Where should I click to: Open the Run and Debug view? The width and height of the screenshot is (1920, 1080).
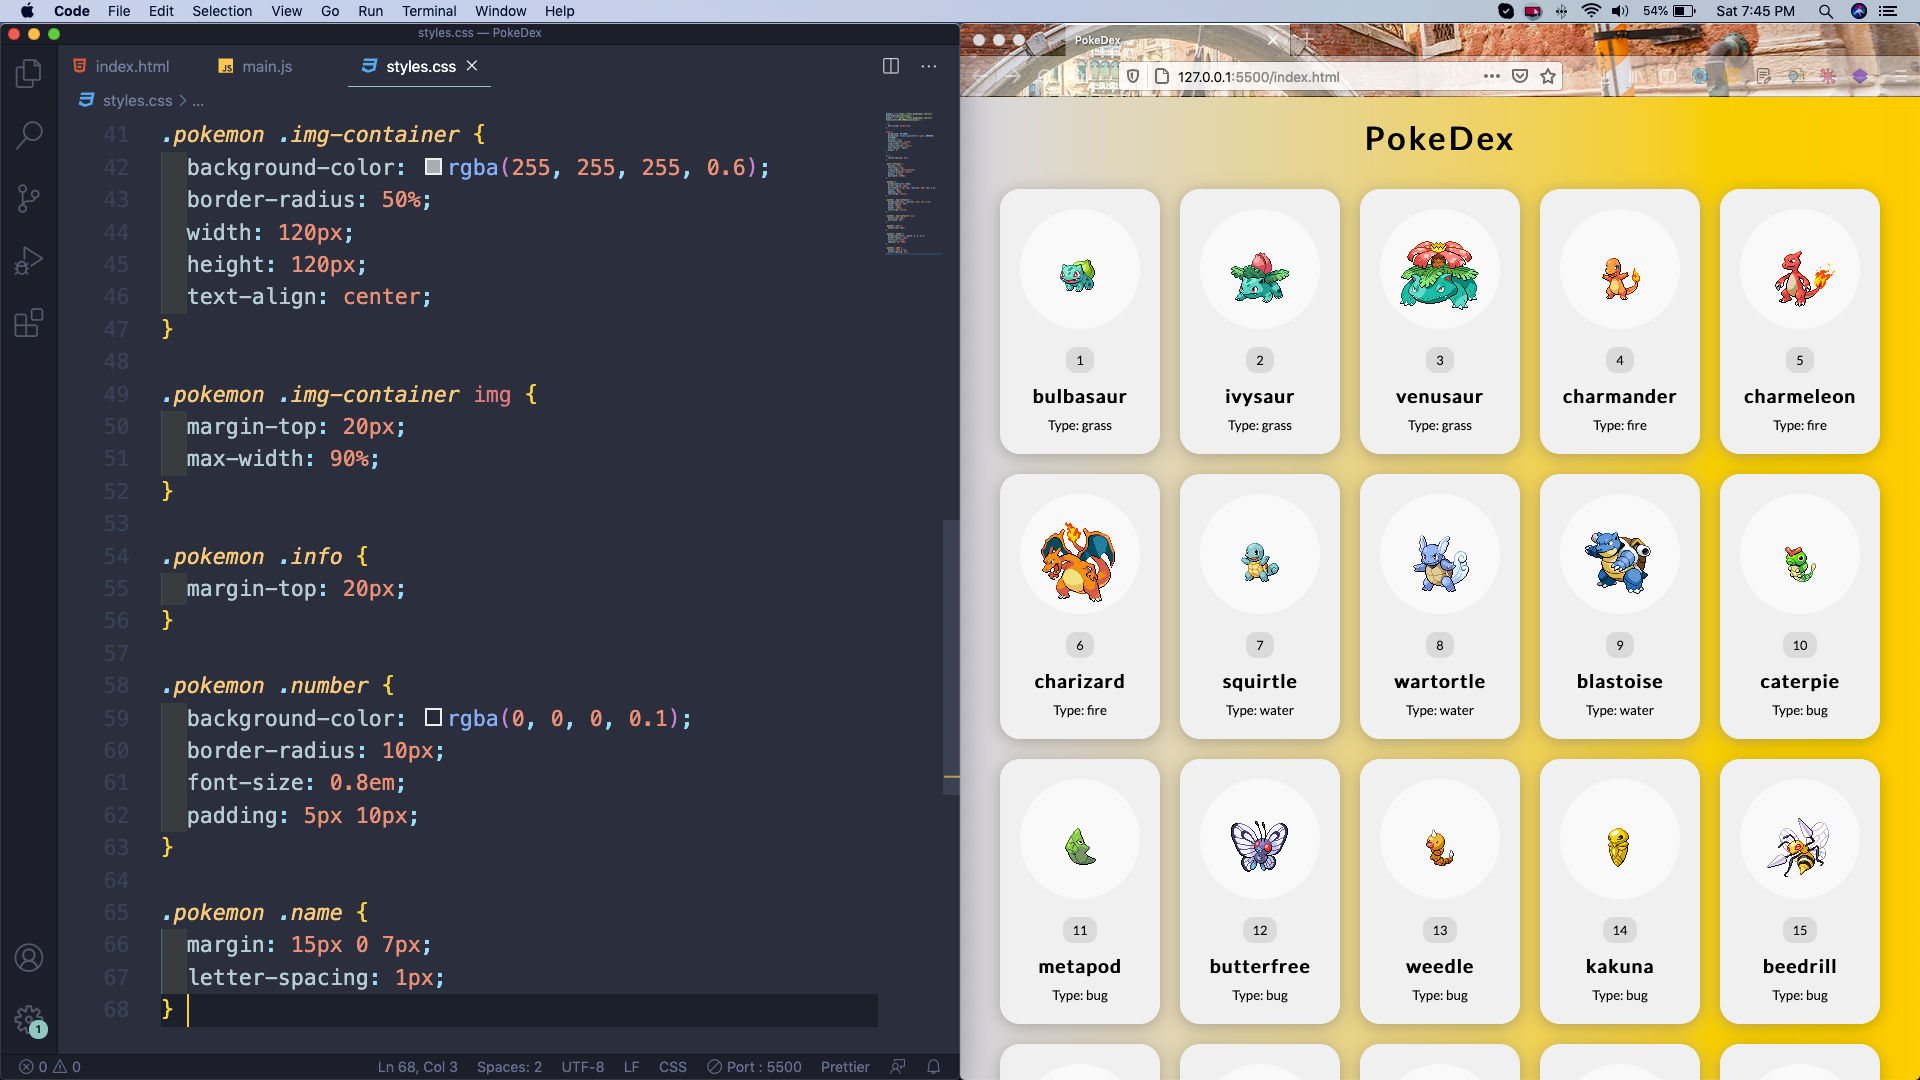[x=29, y=261]
